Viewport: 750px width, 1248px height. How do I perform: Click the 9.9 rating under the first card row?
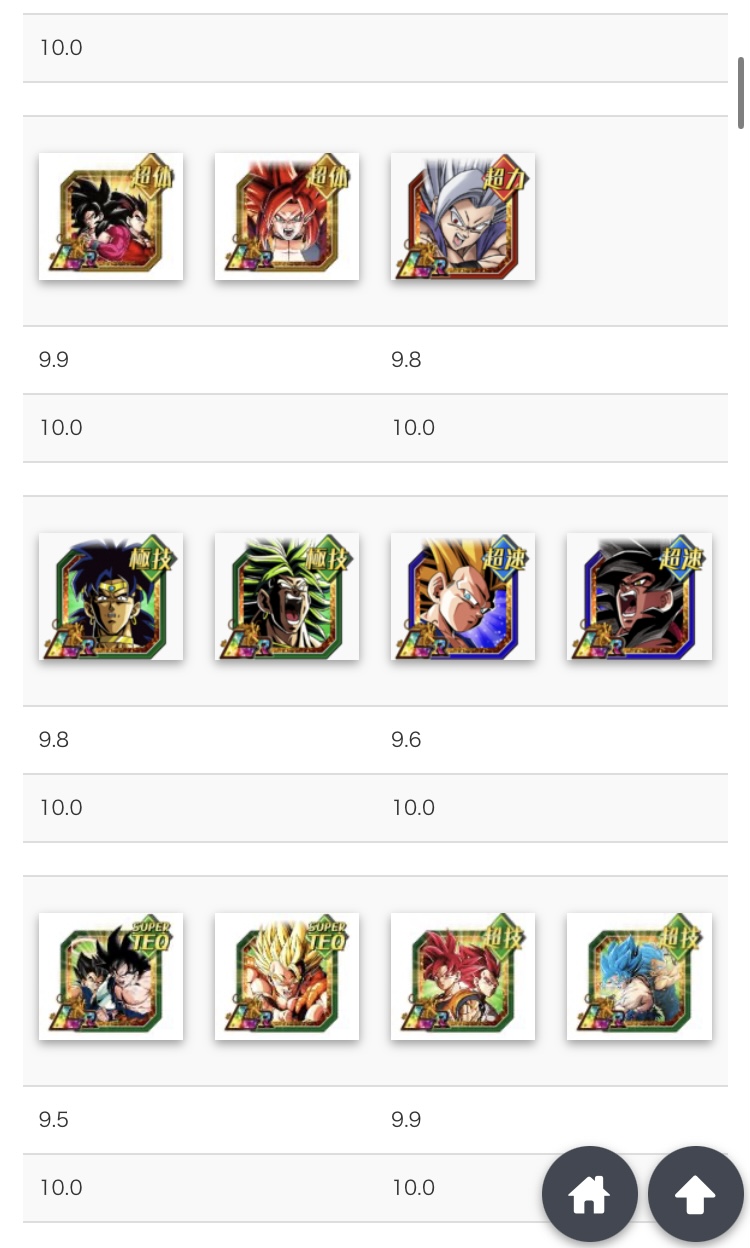(54, 360)
